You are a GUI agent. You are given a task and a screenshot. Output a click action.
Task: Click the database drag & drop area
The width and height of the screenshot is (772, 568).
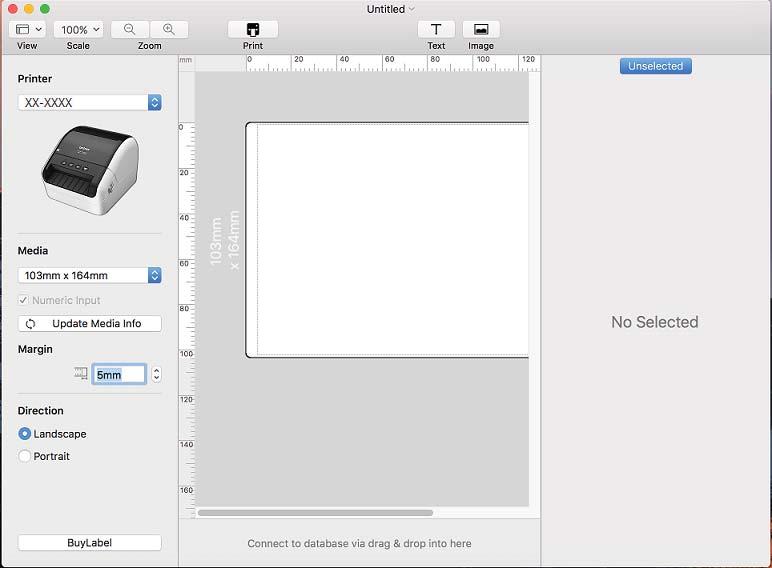pyautogui.click(x=359, y=543)
